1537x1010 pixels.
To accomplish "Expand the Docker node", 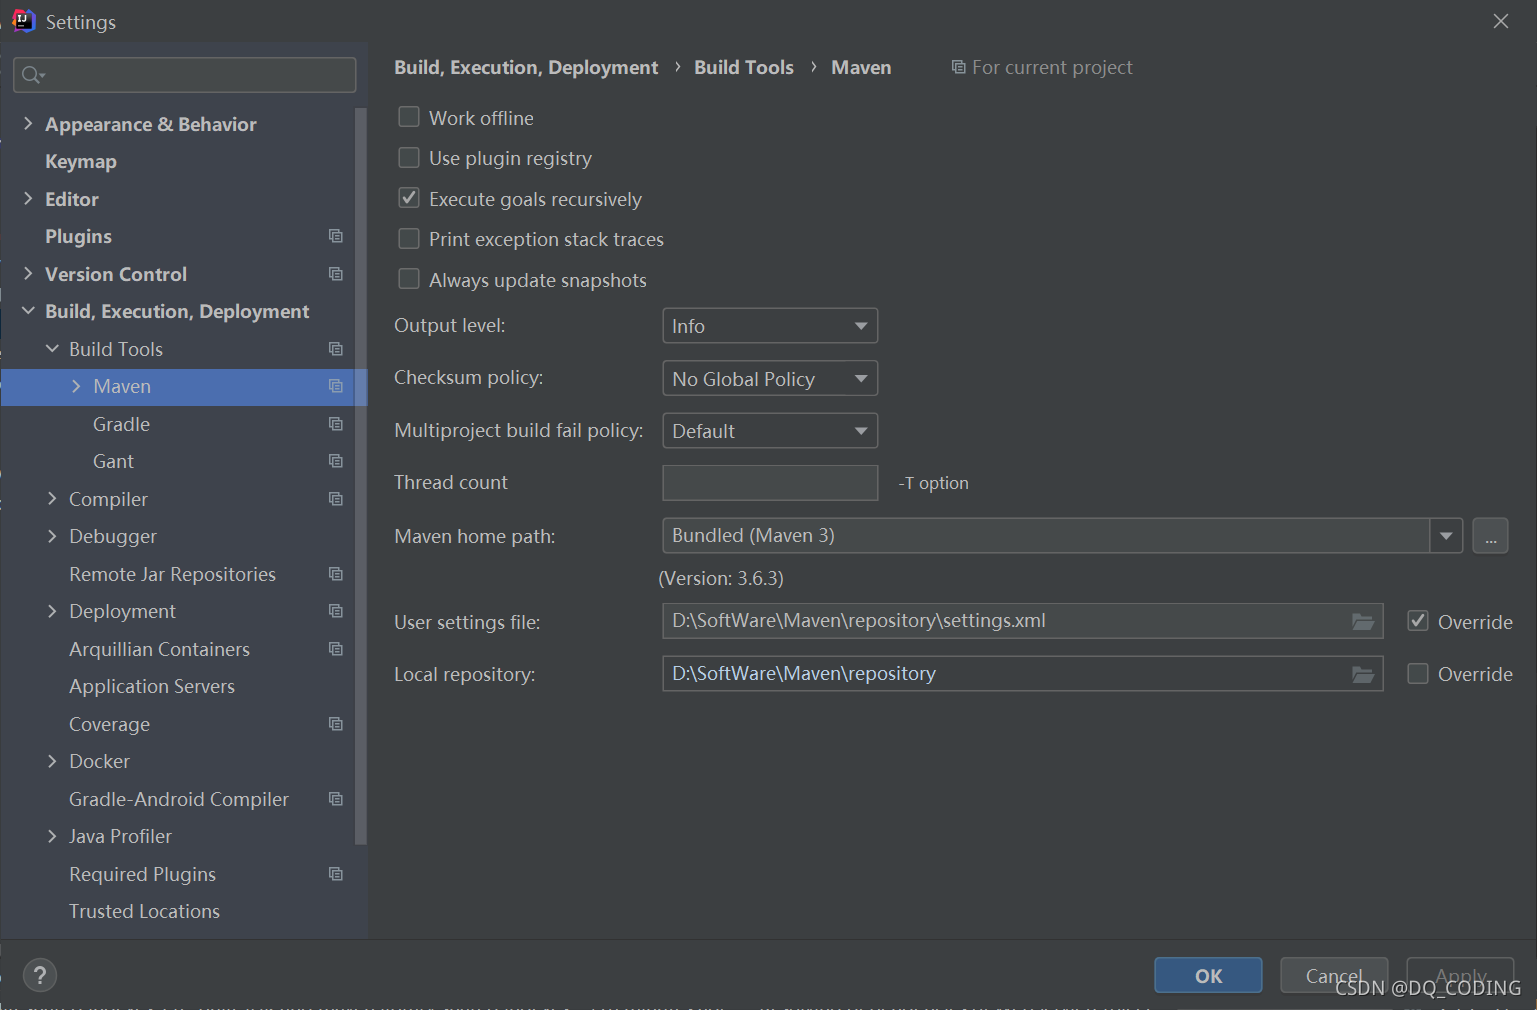I will point(52,761).
